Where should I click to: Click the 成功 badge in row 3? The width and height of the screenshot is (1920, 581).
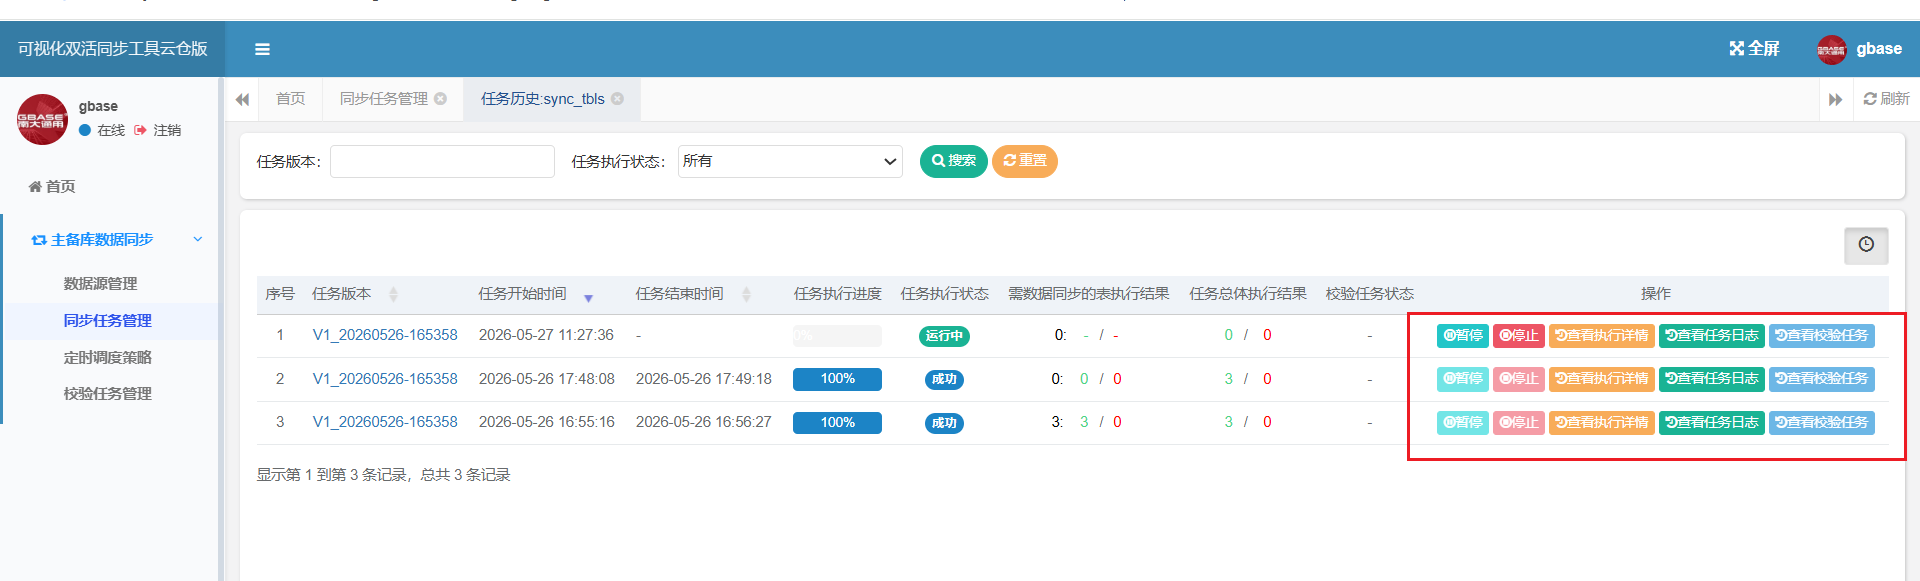point(944,423)
